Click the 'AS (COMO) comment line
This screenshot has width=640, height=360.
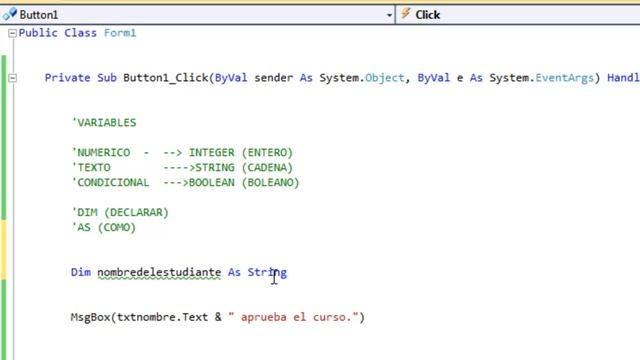click(x=104, y=227)
